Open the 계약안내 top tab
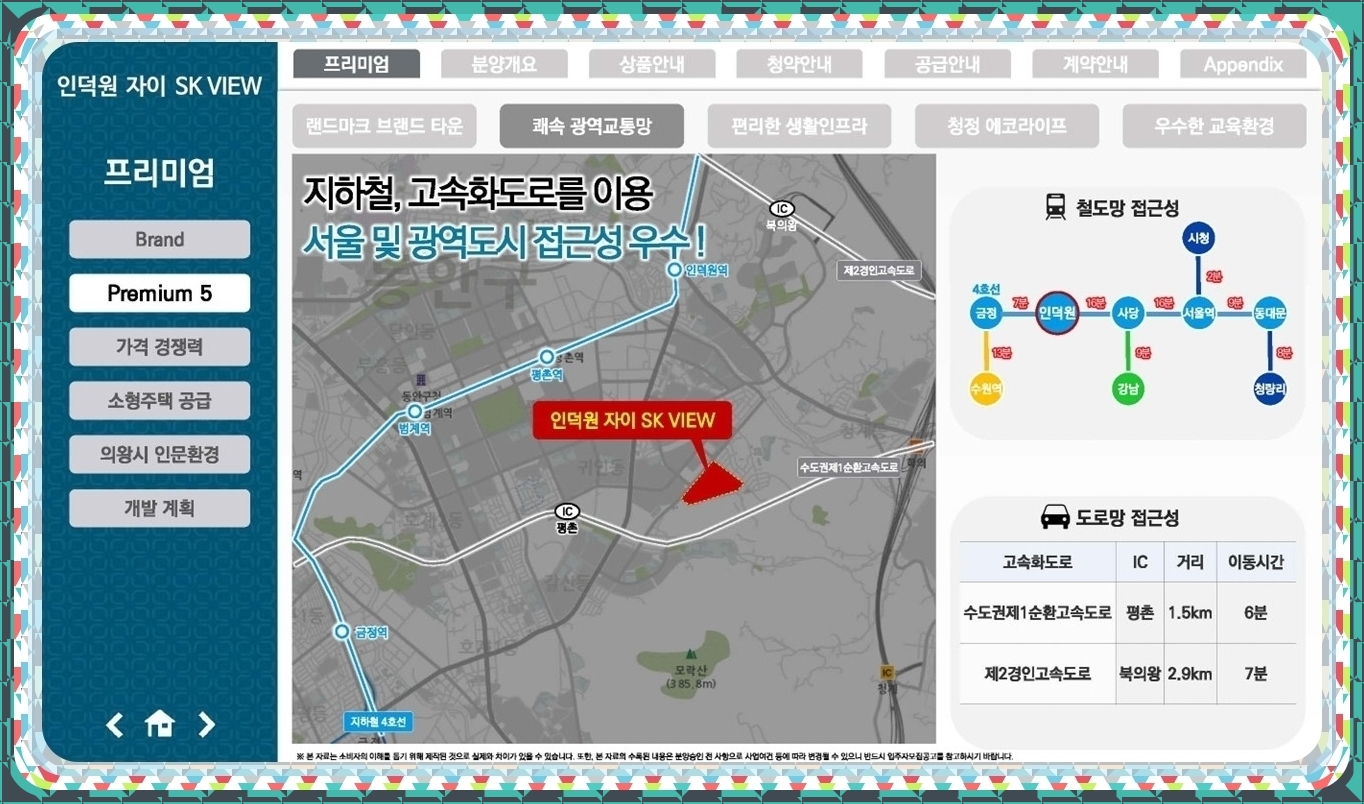This screenshot has height=804, width=1364. coord(1095,64)
